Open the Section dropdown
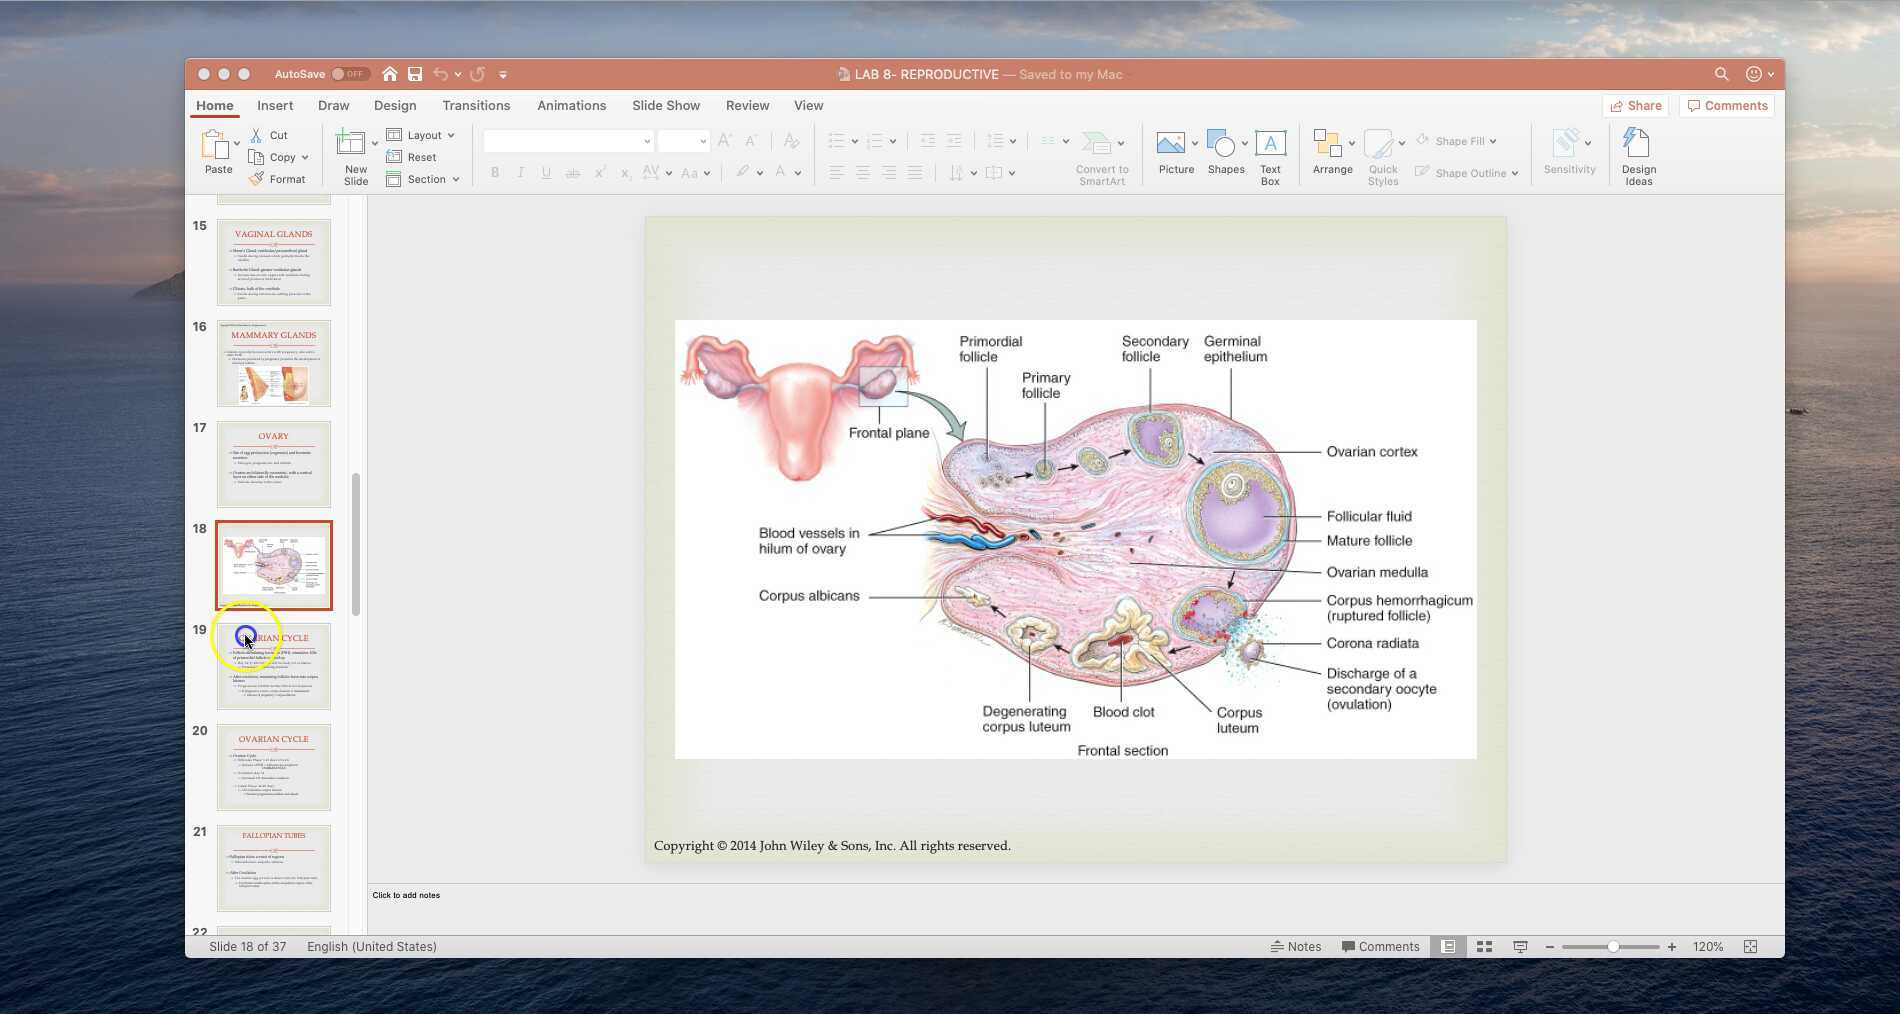This screenshot has height=1014, width=1900. click(x=424, y=179)
